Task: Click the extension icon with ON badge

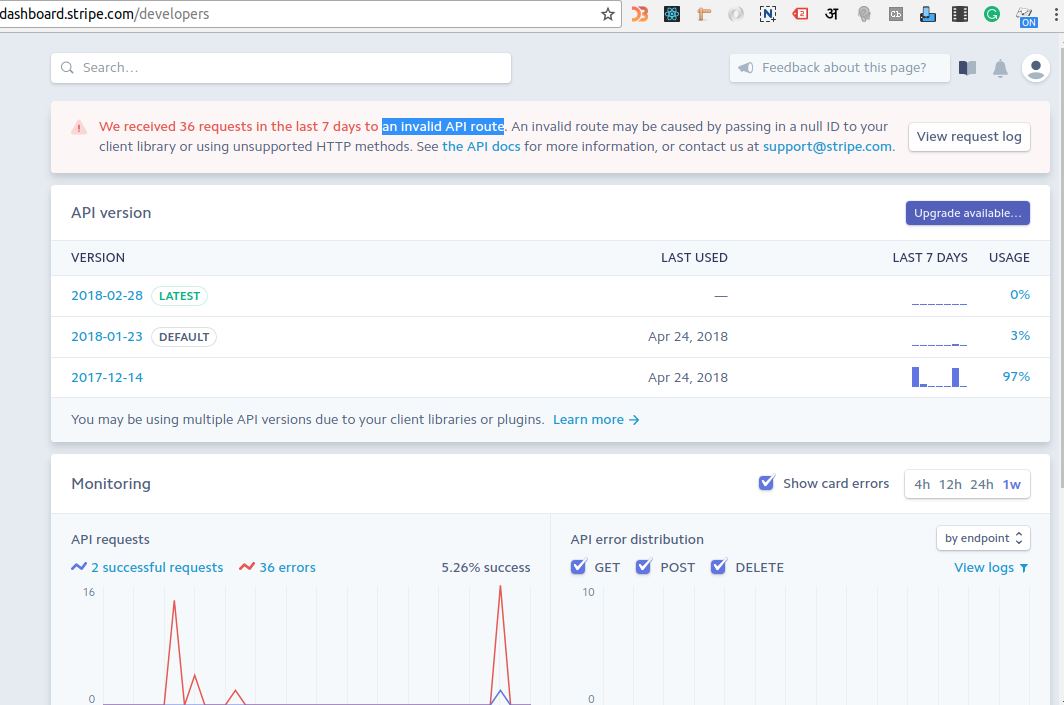Action: [1026, 16]
